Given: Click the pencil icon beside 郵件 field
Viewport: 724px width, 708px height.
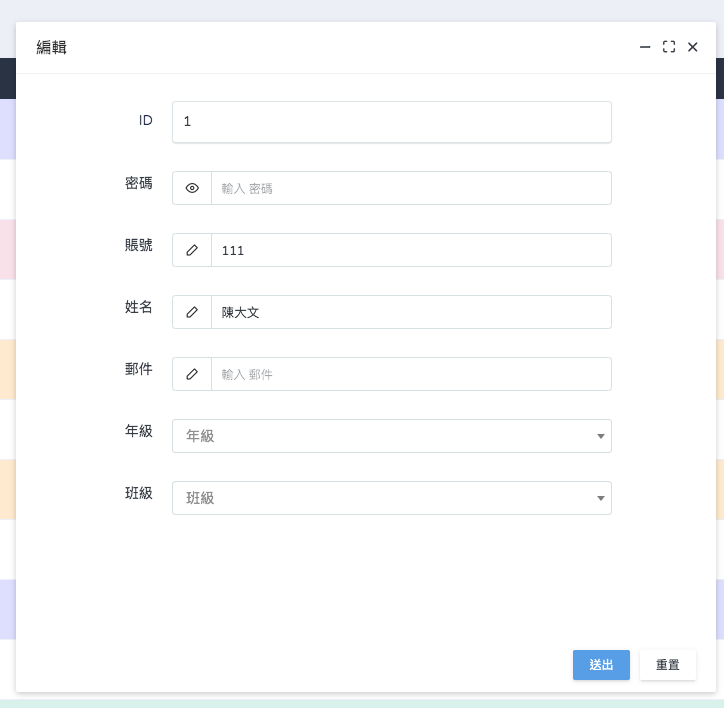Looking at the screenshot, I should [192, 374].
